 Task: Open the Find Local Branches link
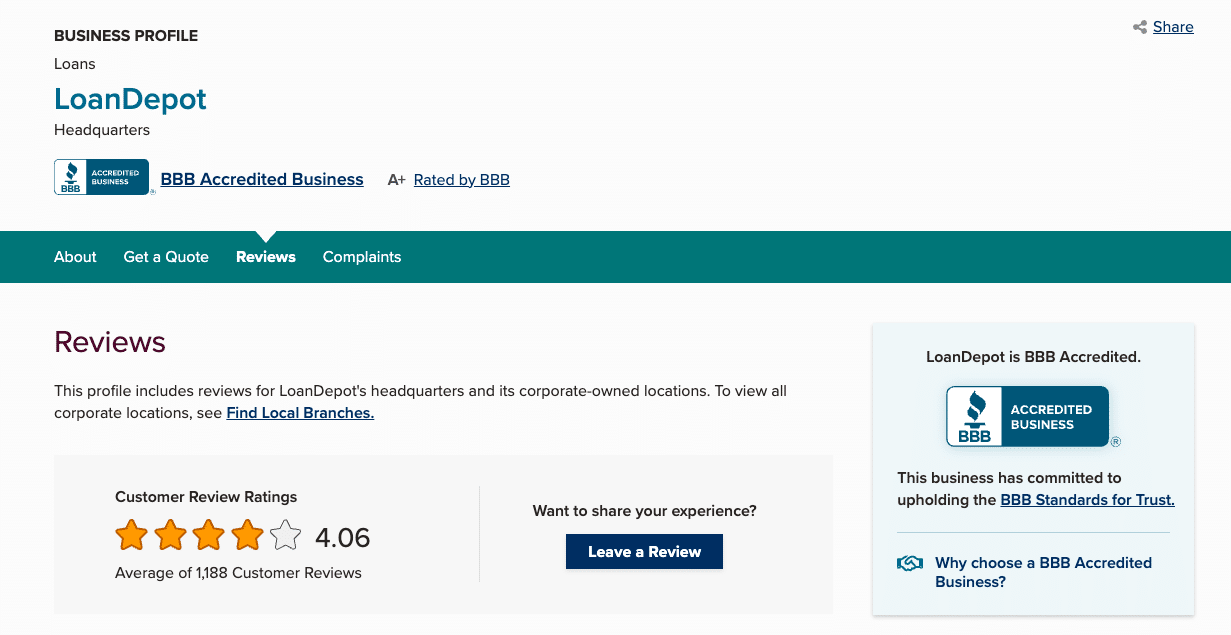300,413
